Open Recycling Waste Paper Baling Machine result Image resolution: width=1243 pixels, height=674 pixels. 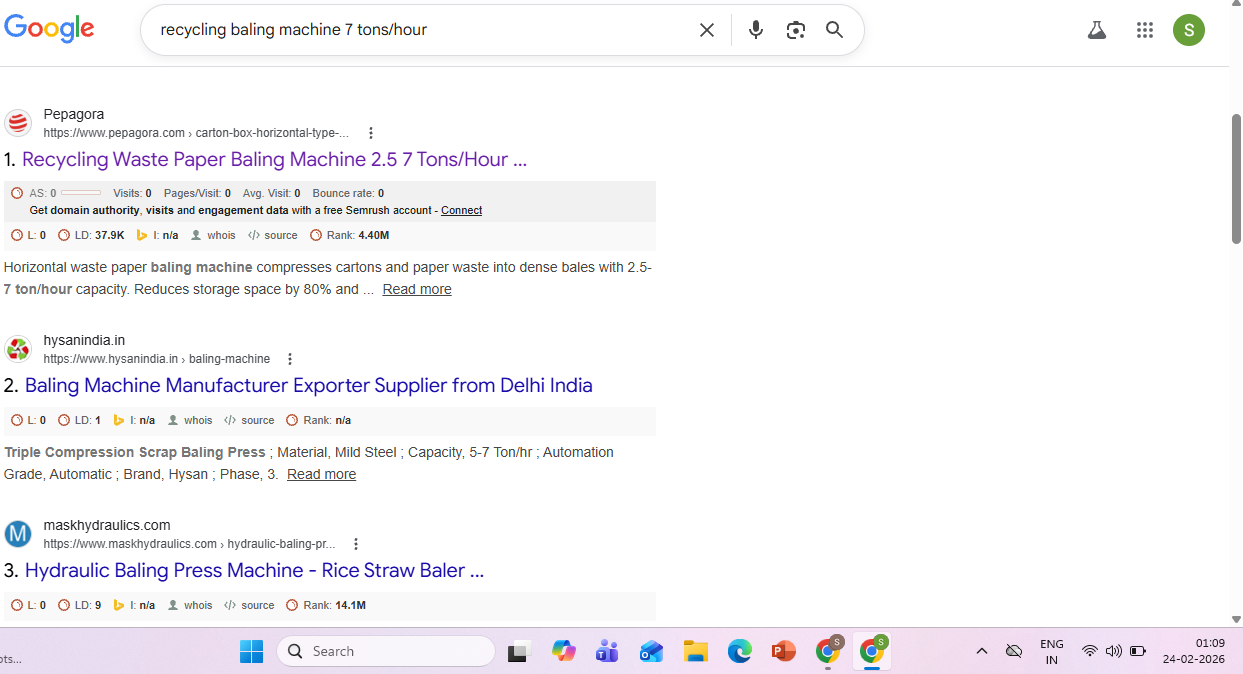(274, 159)
